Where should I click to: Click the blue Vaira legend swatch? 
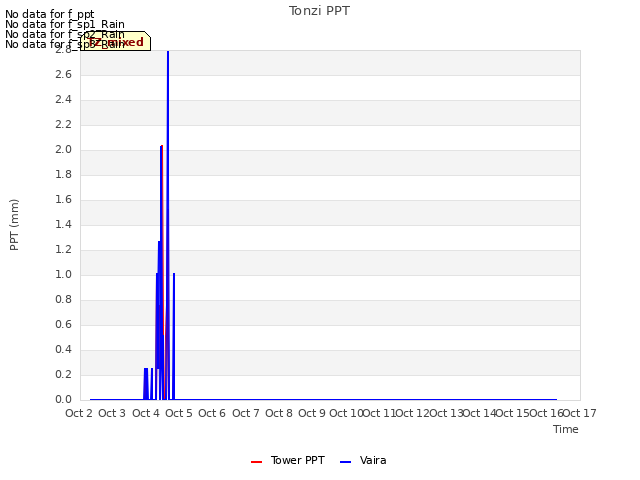point(345,462)
